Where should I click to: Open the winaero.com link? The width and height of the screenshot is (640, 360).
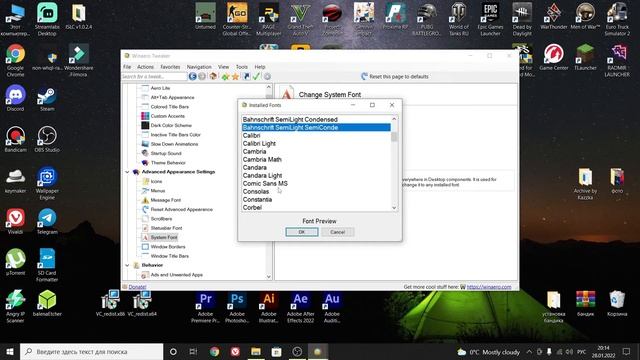point(489,287)
